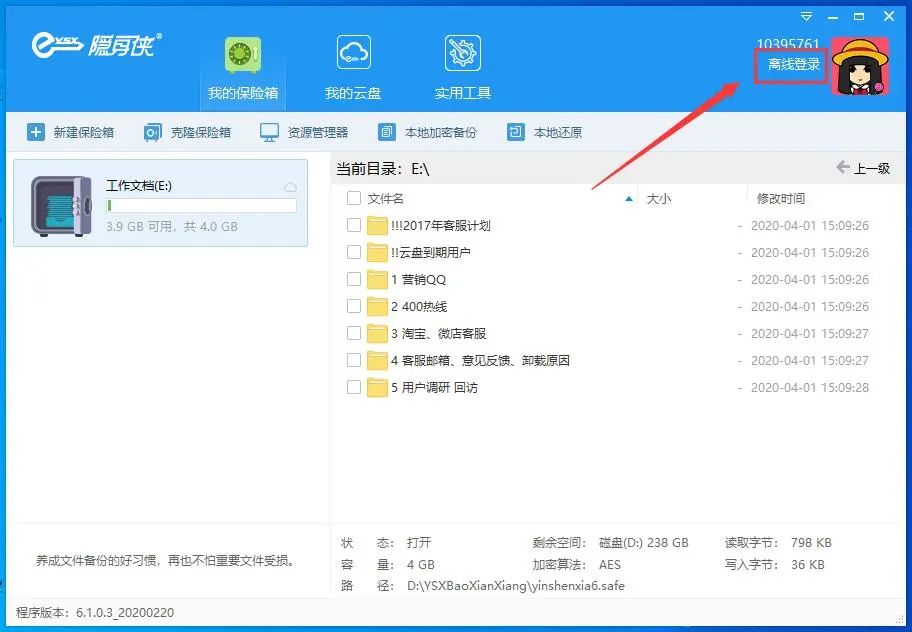Start 本地加密备份 using its backup icon

(387, 131)
